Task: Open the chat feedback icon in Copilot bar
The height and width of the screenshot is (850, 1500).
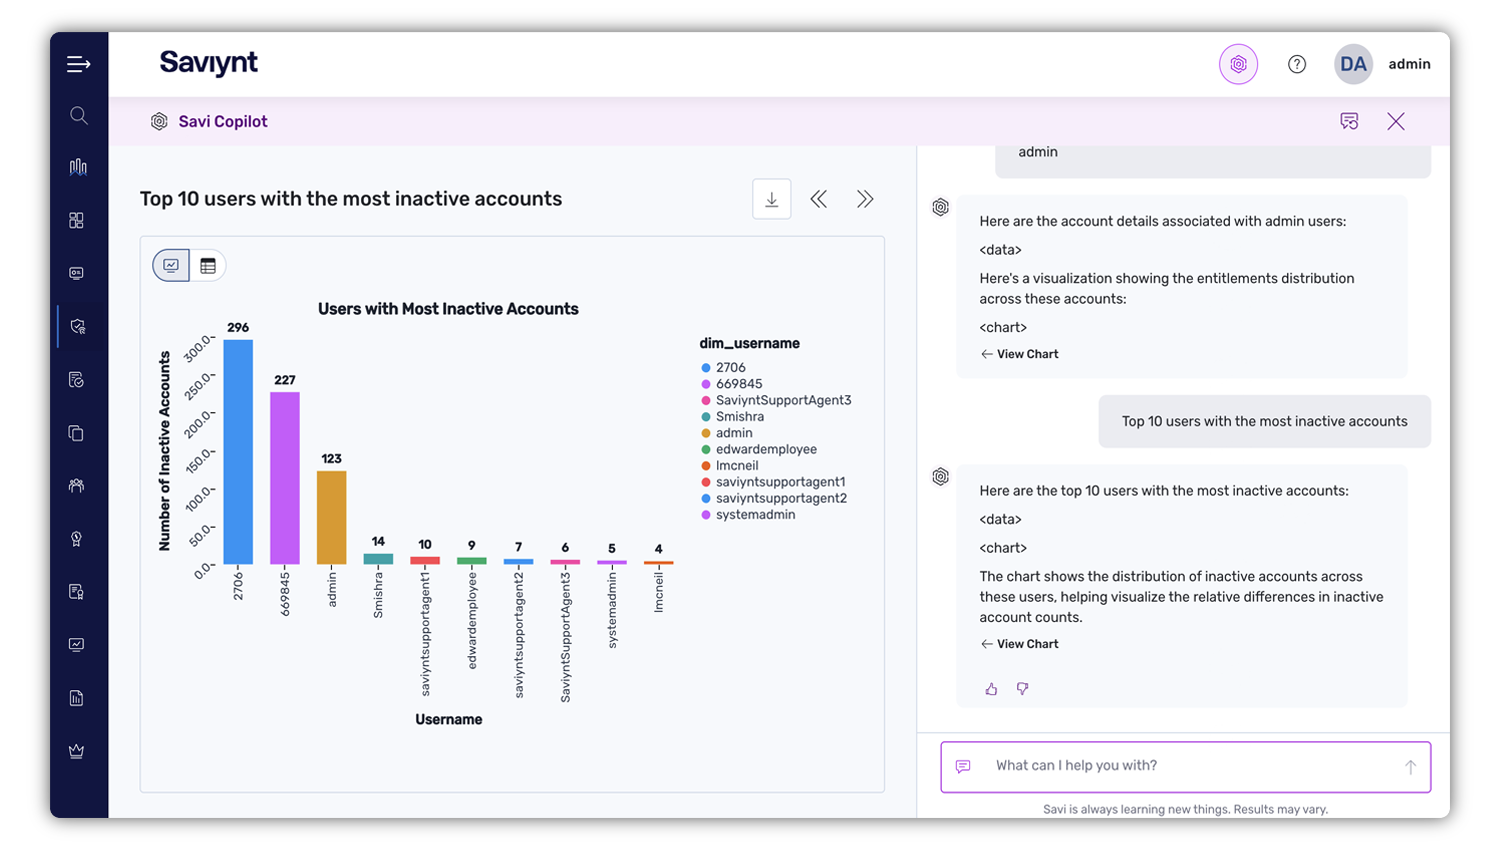Action: click(1349, 121)
